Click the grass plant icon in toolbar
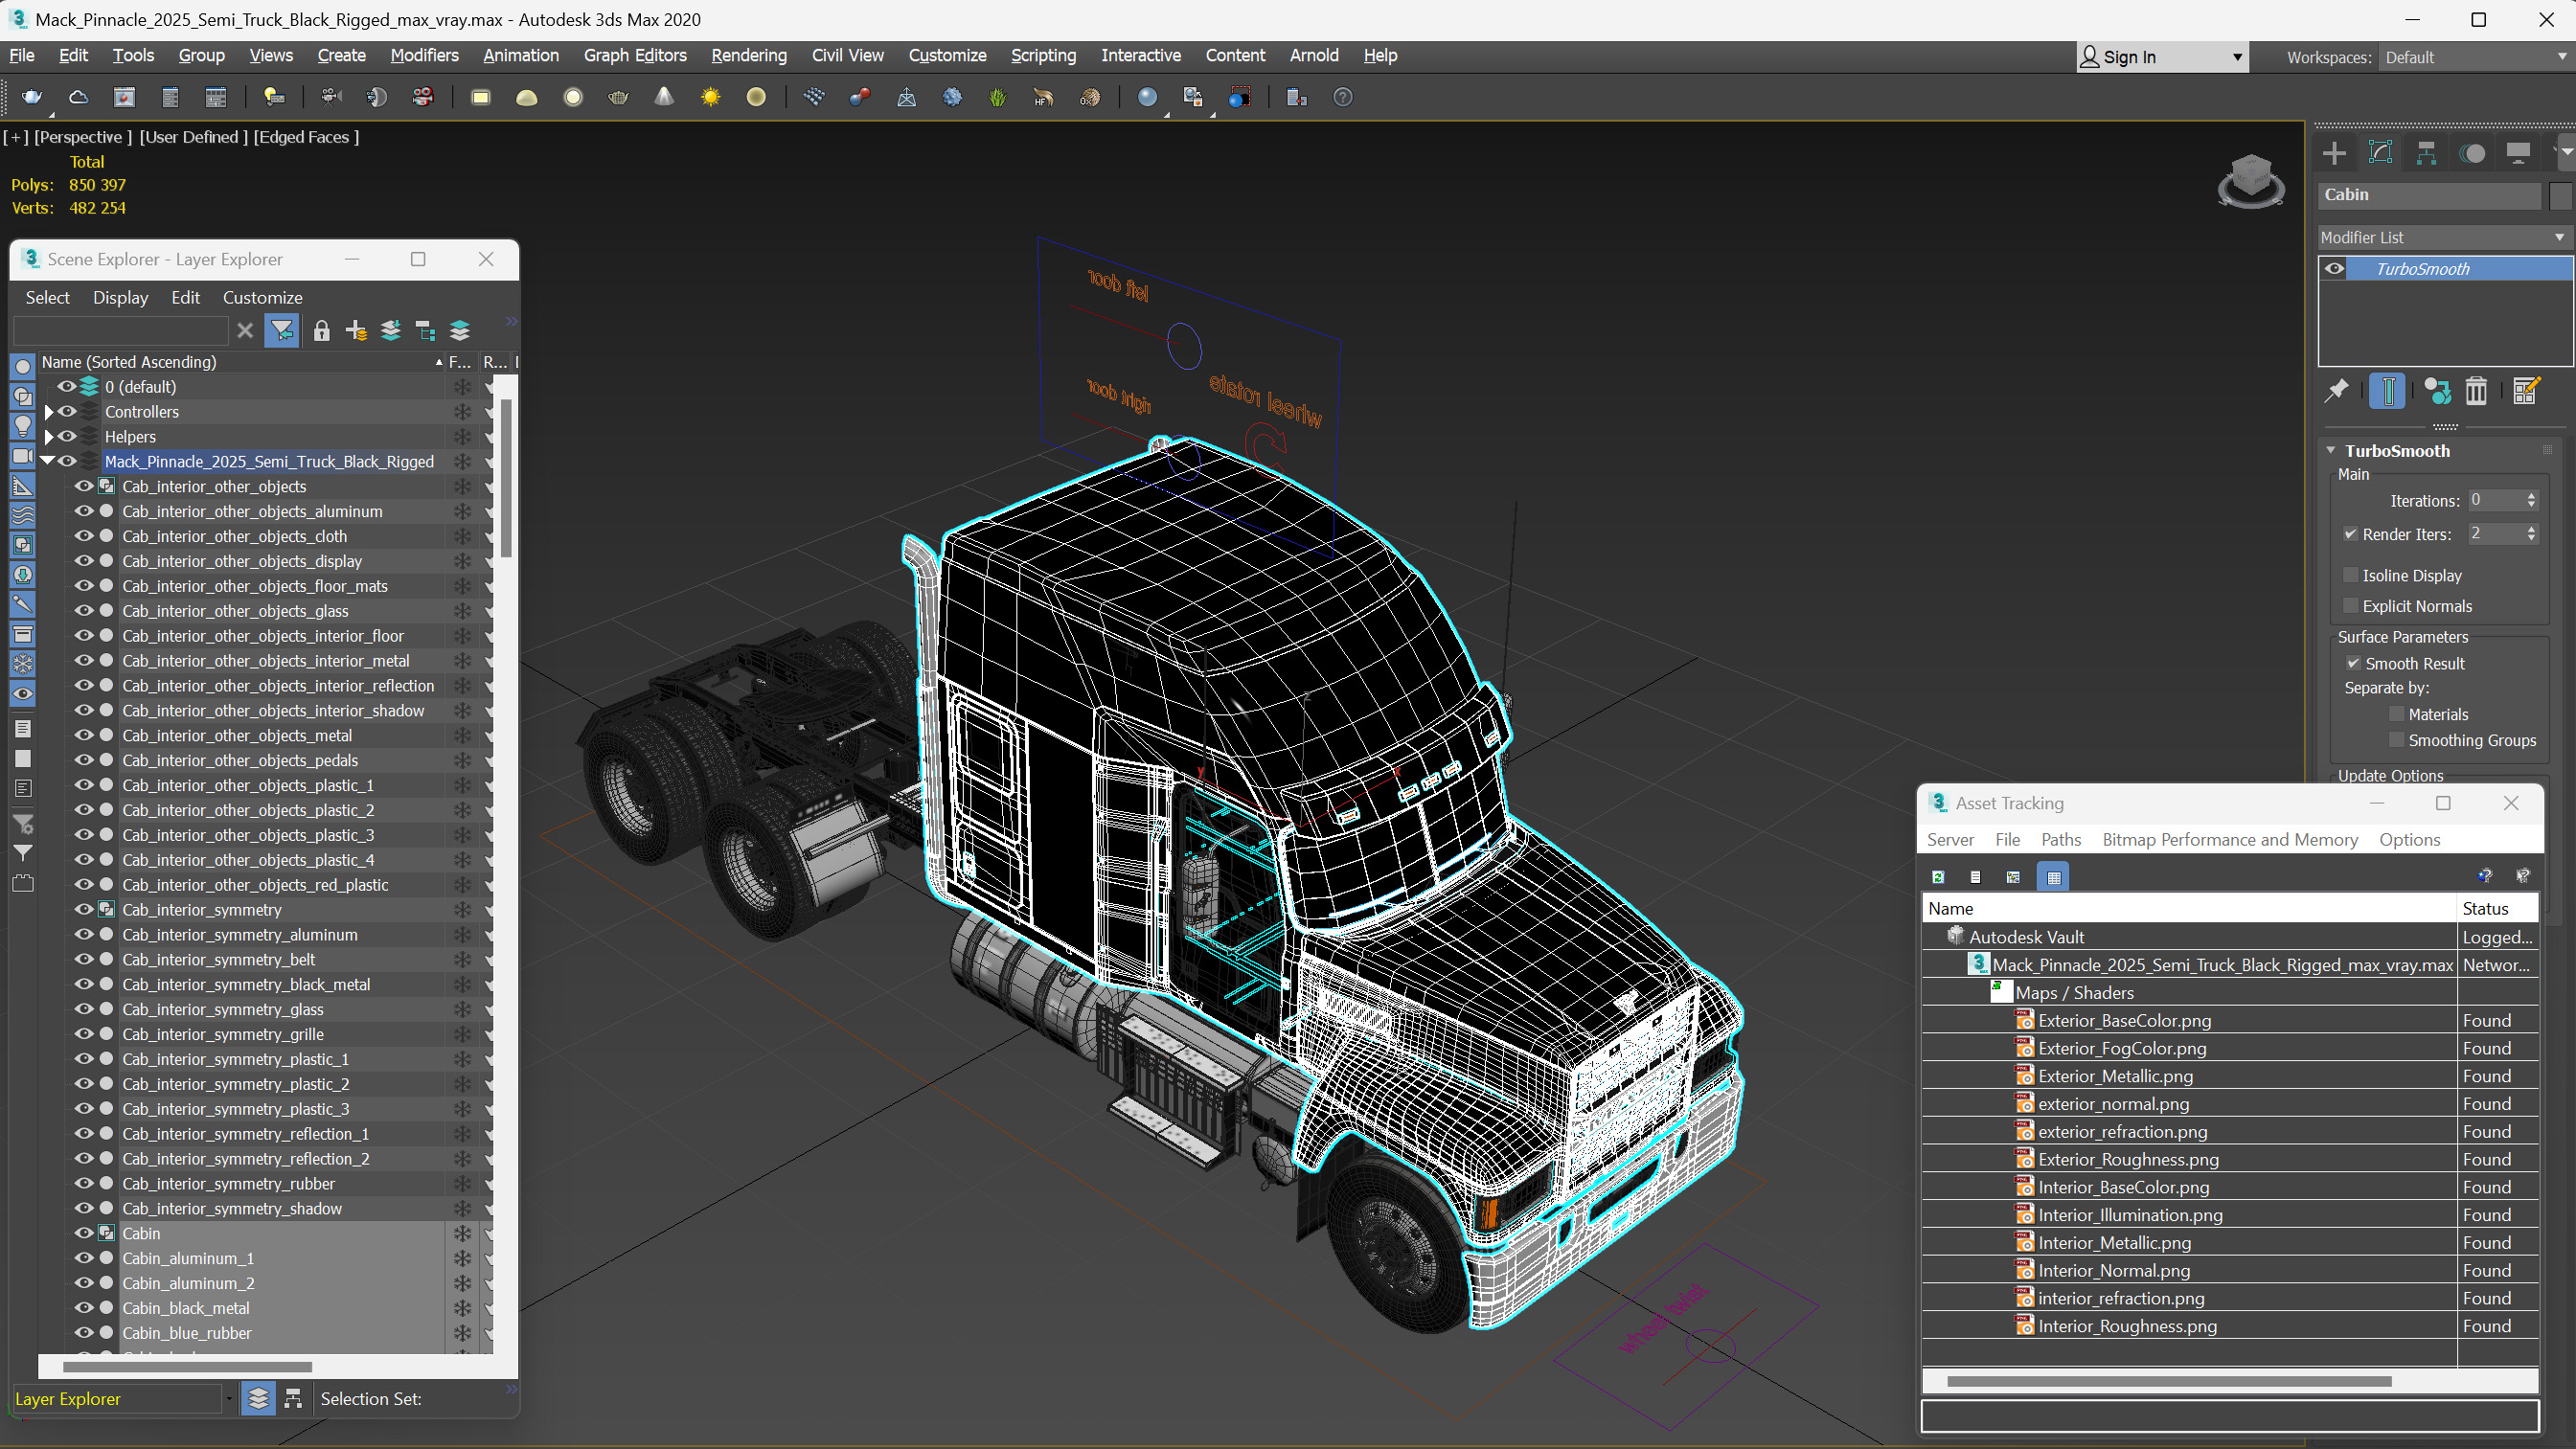This screenshot has width=2576, height=1449. click(x=997, y=97)
